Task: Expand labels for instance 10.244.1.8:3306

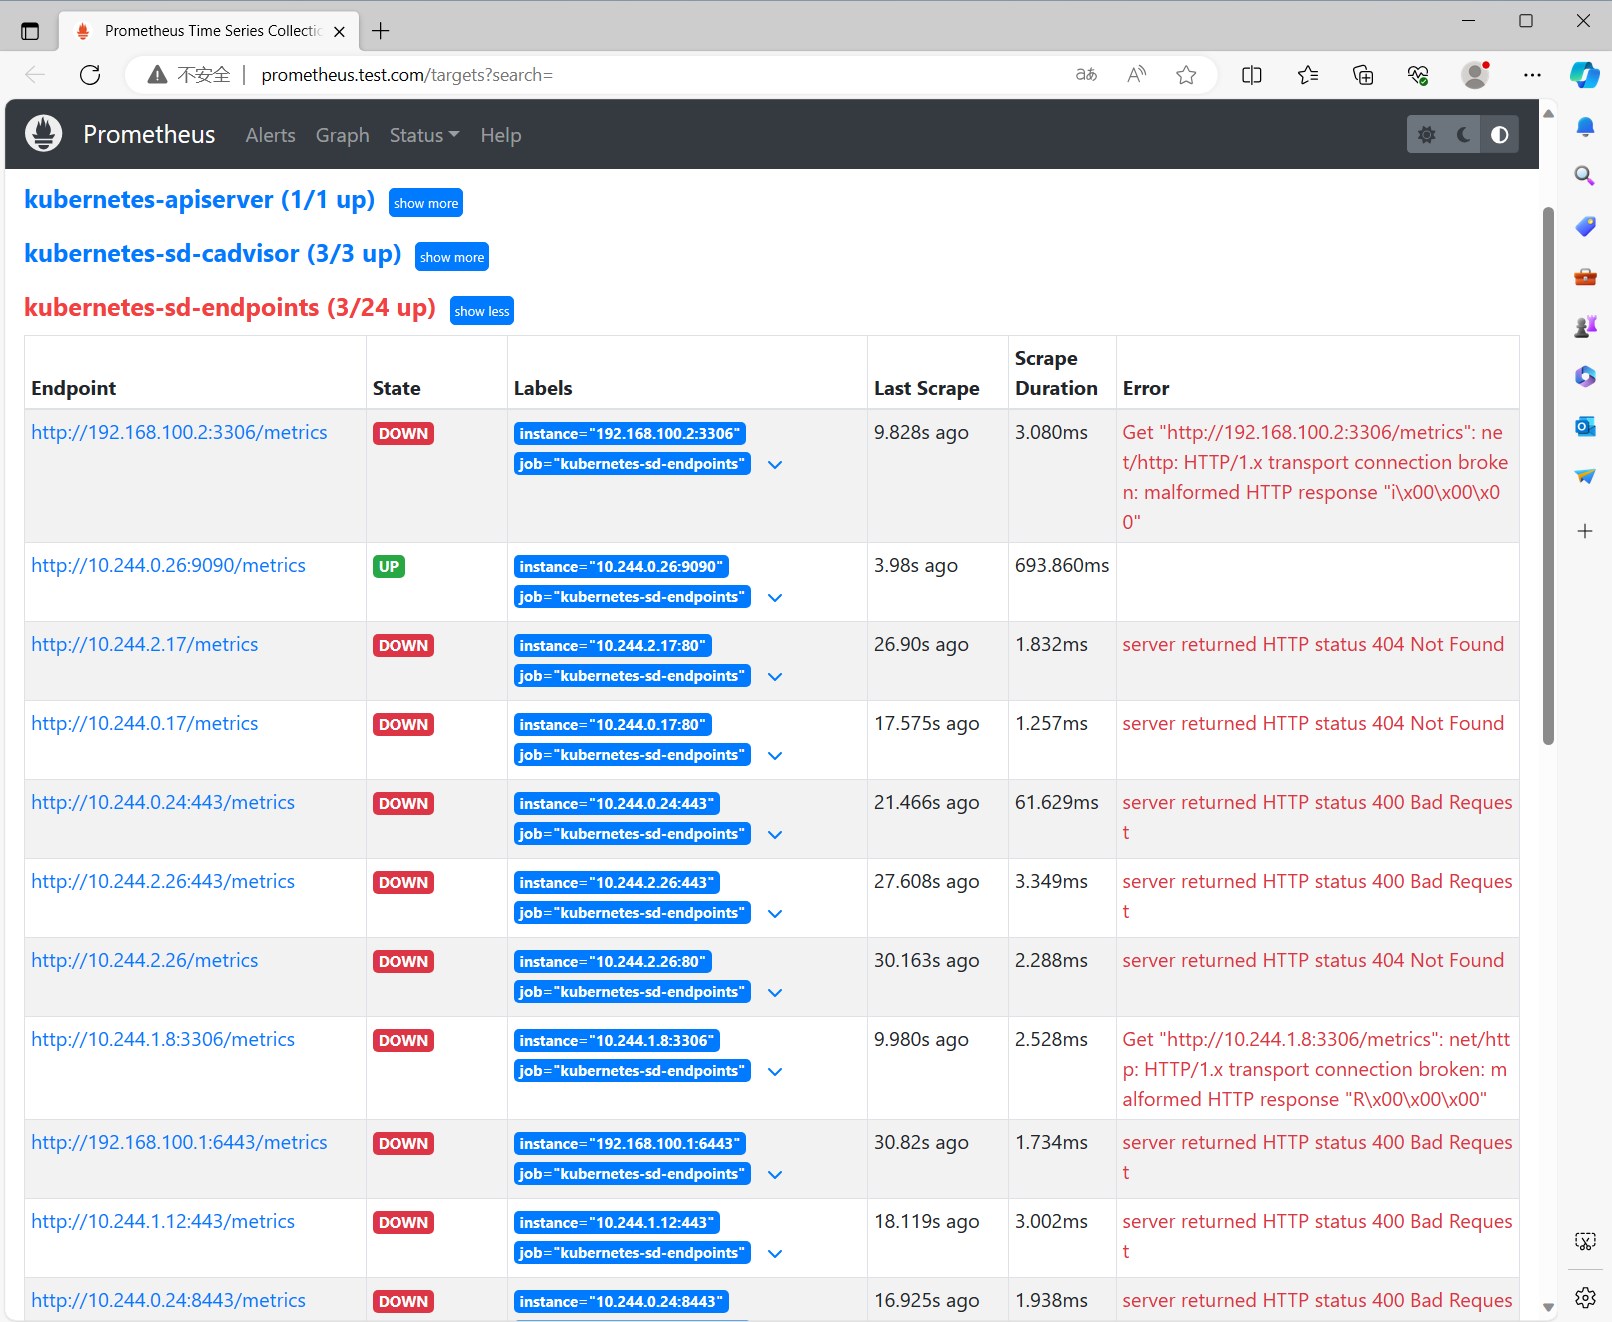Action: point(775,1072)
